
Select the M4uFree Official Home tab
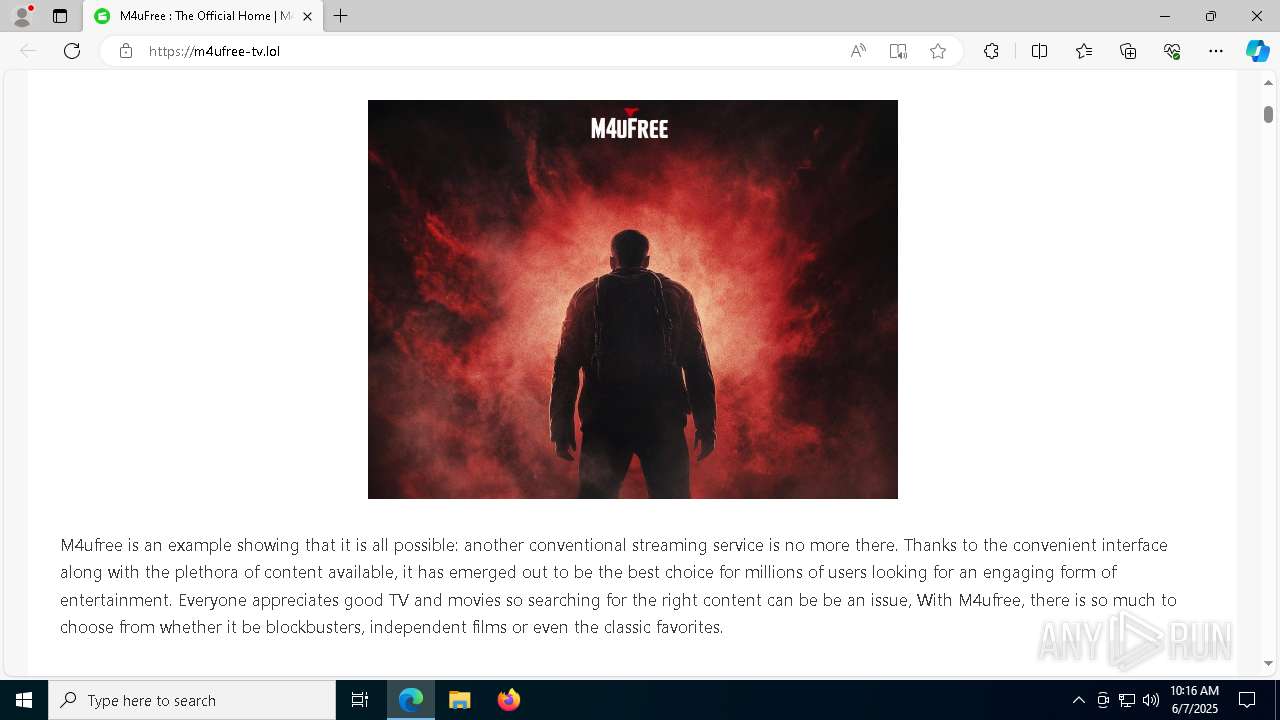(x=203, y=16)
